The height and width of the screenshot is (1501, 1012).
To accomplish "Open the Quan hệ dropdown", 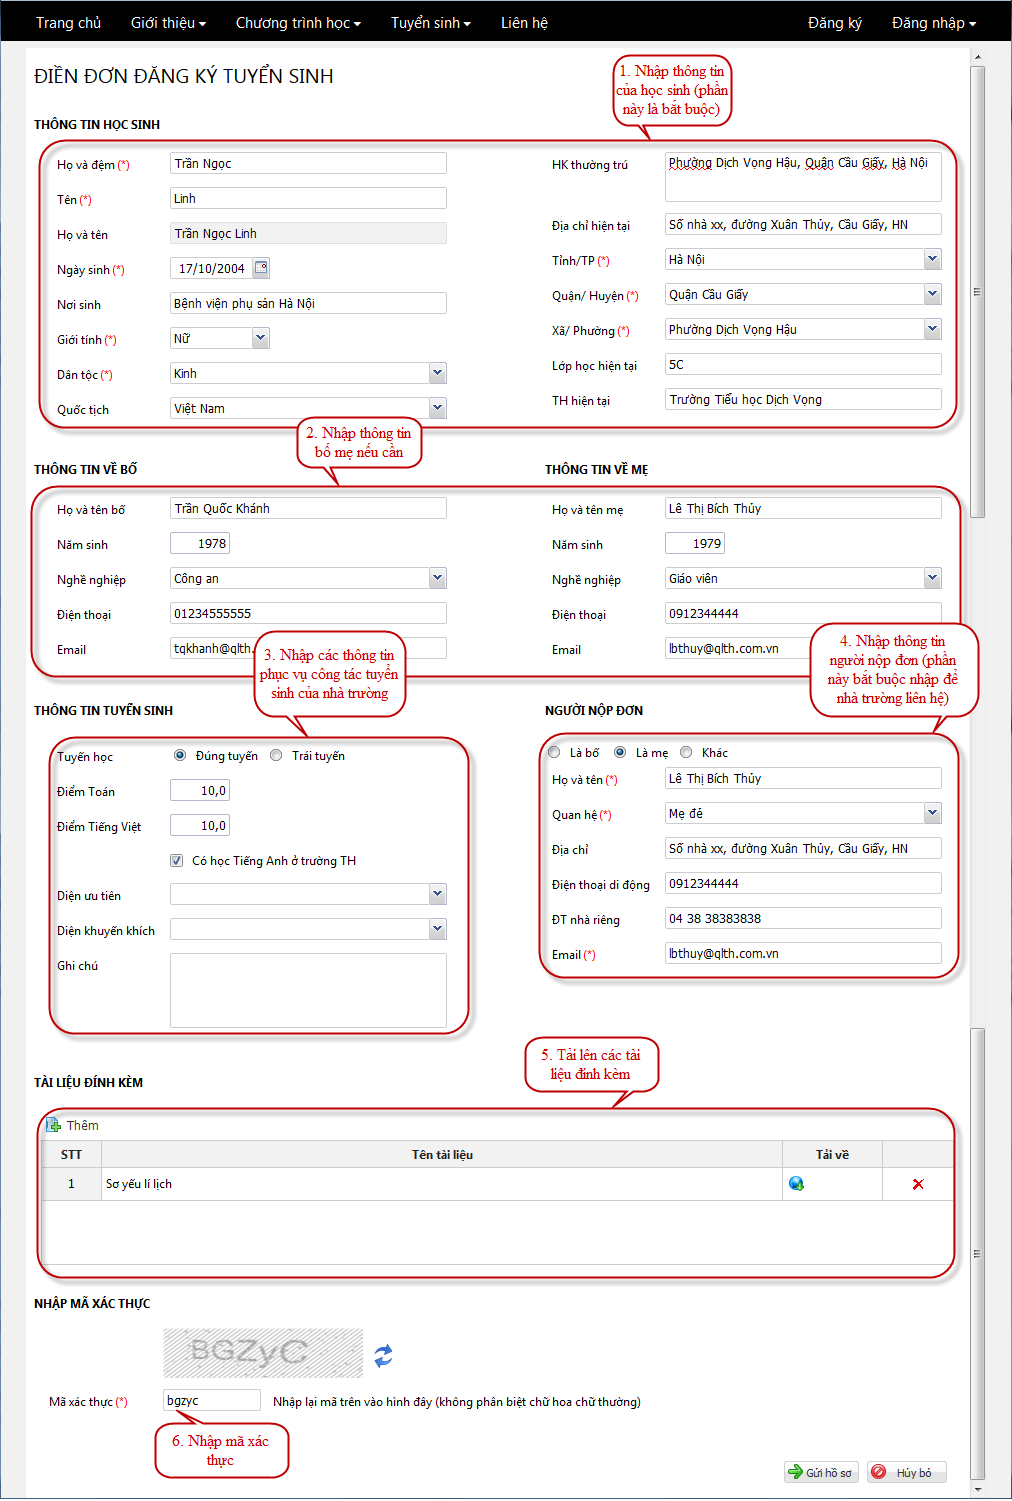I will [x=933, y=813].
